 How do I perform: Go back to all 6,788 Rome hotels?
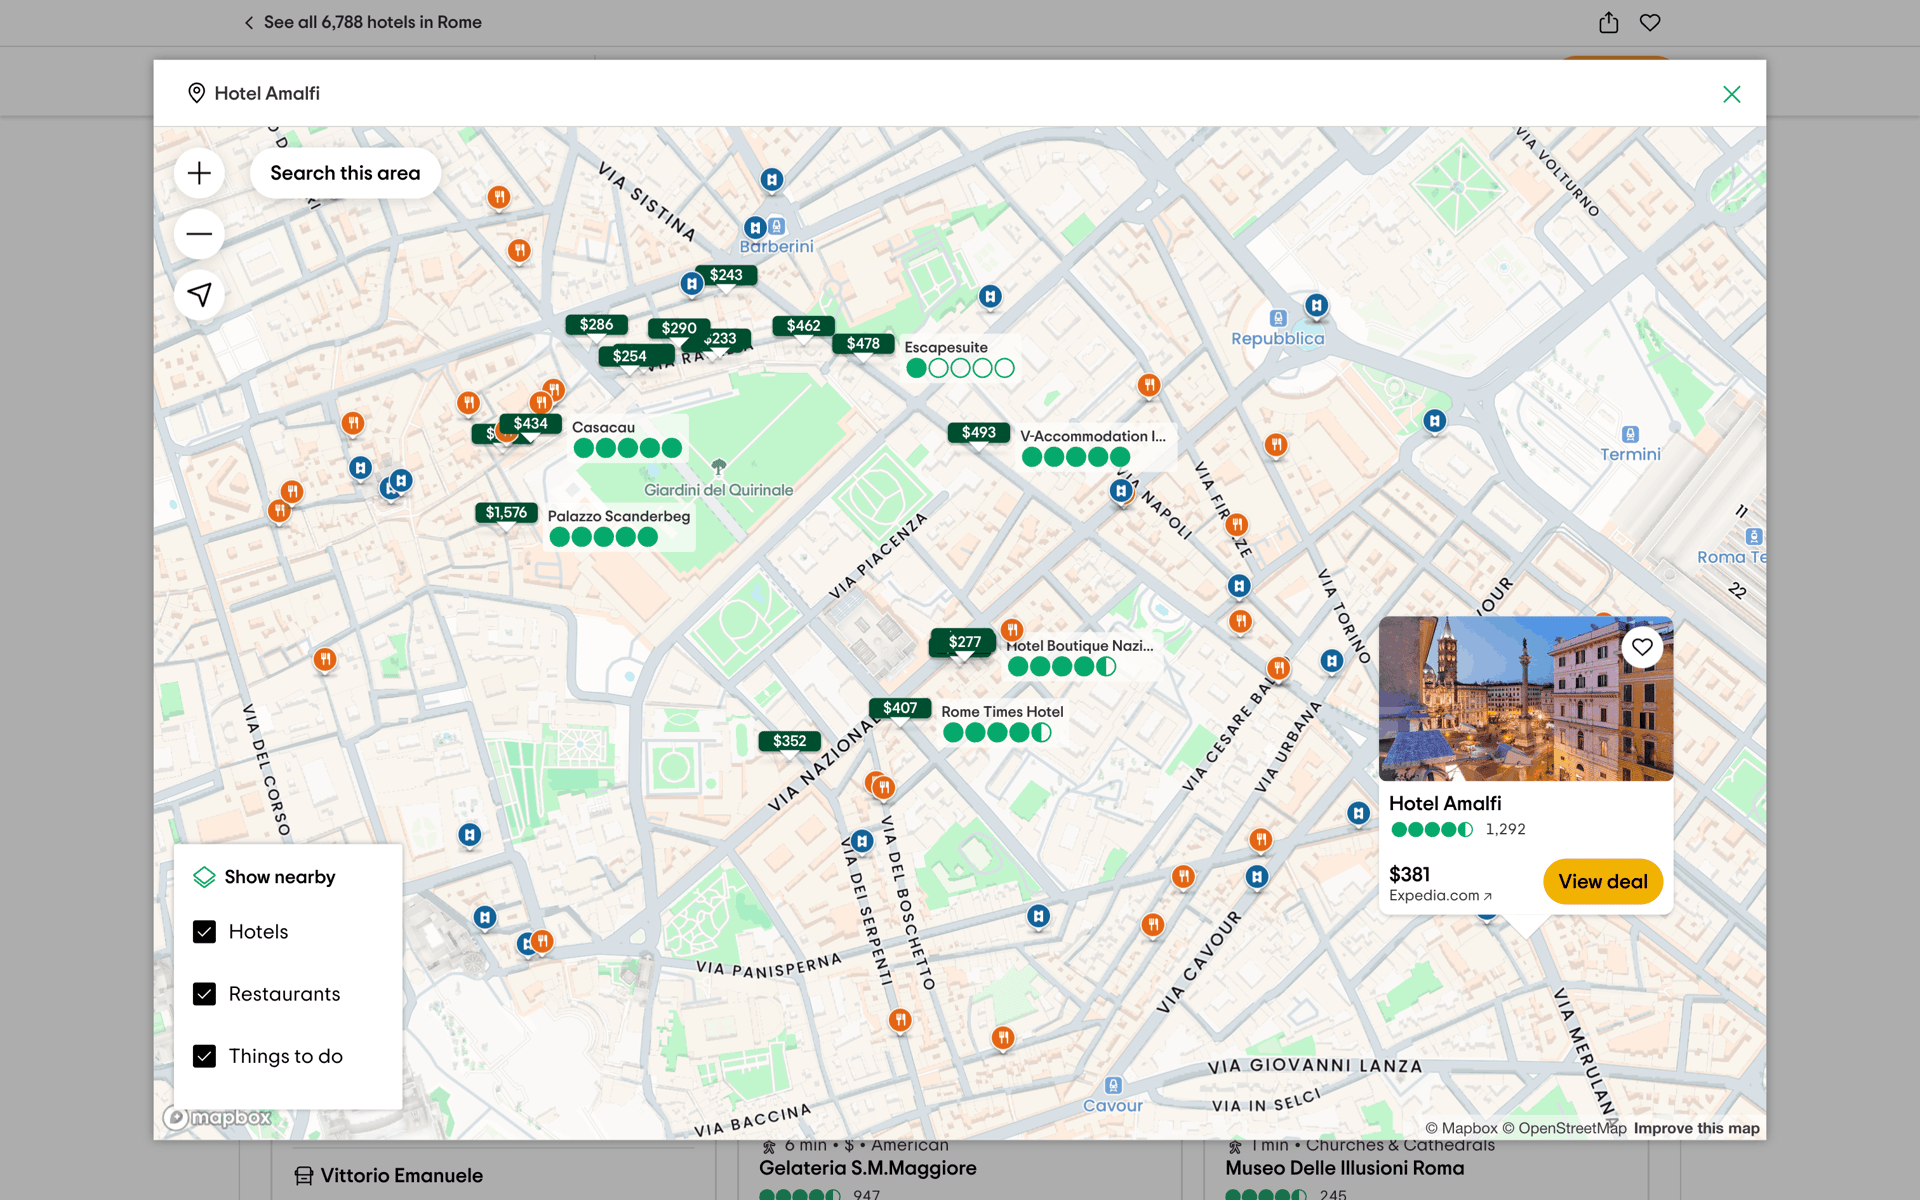coord(363,22)
